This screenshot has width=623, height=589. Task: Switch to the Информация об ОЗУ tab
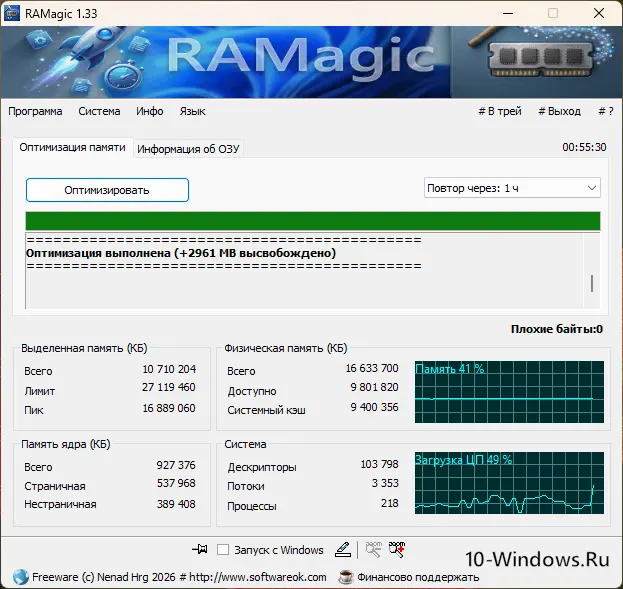(188, 149)
